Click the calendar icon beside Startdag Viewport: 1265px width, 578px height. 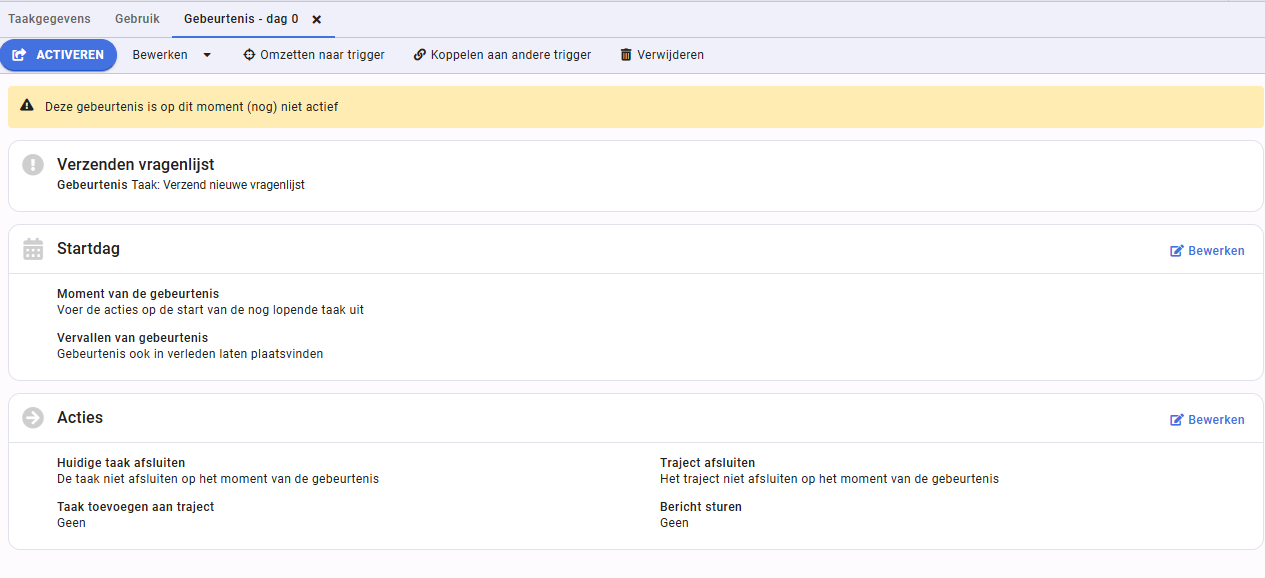point(33,249)
